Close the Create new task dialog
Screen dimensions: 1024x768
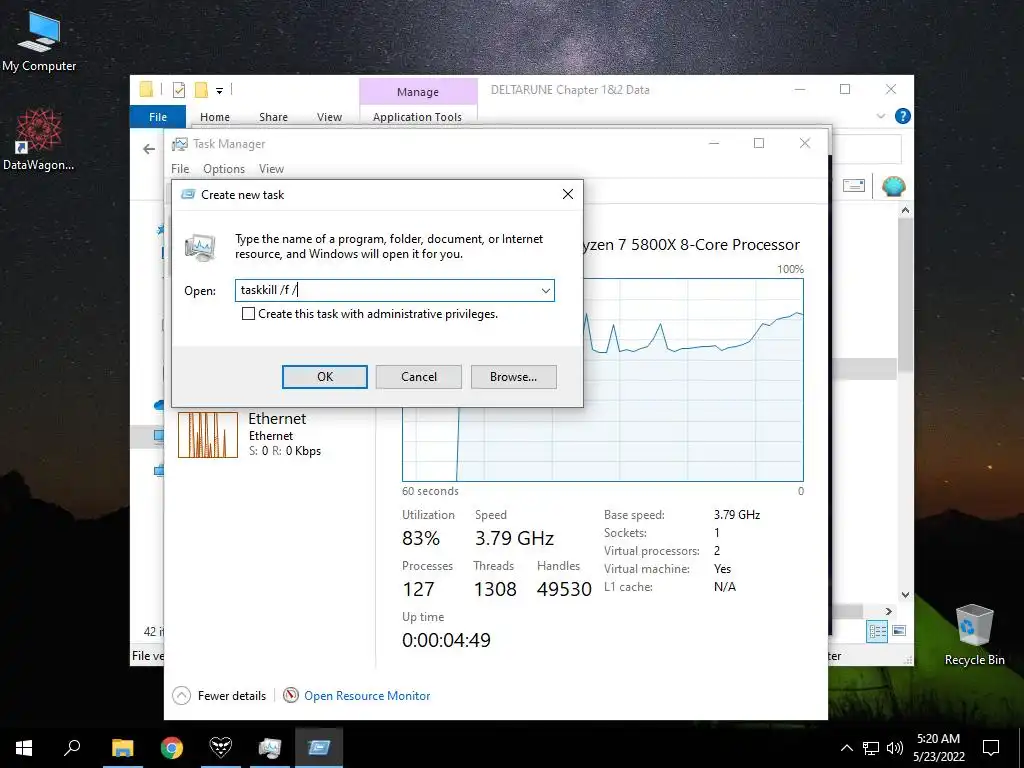point(568,194)
